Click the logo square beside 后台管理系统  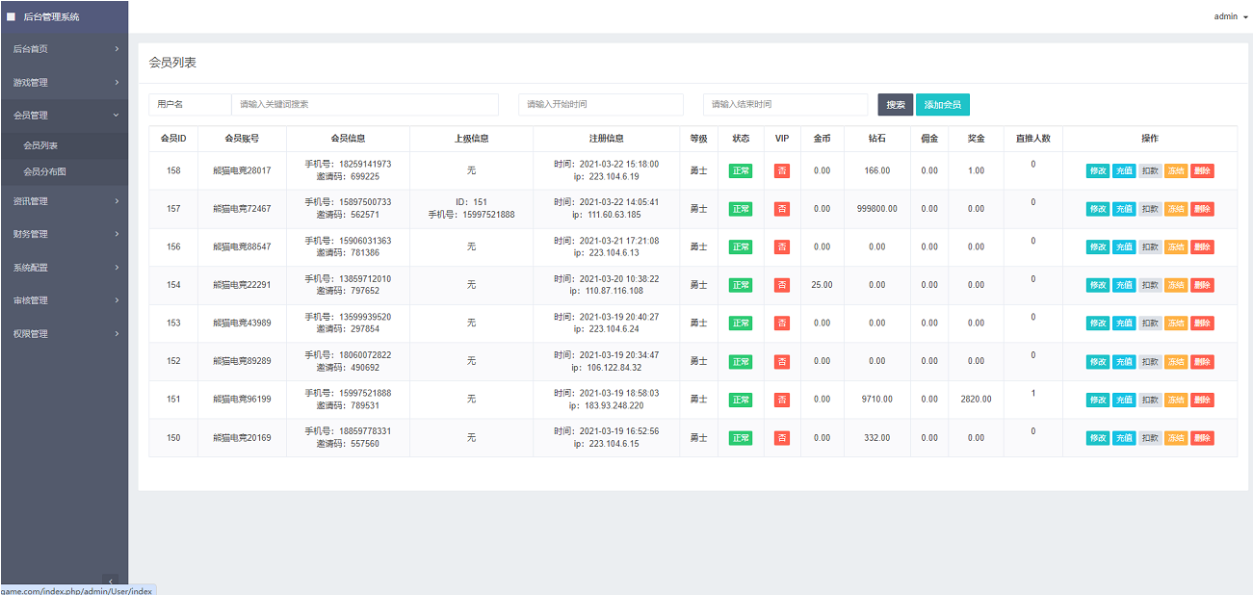(x=11, y=16)
